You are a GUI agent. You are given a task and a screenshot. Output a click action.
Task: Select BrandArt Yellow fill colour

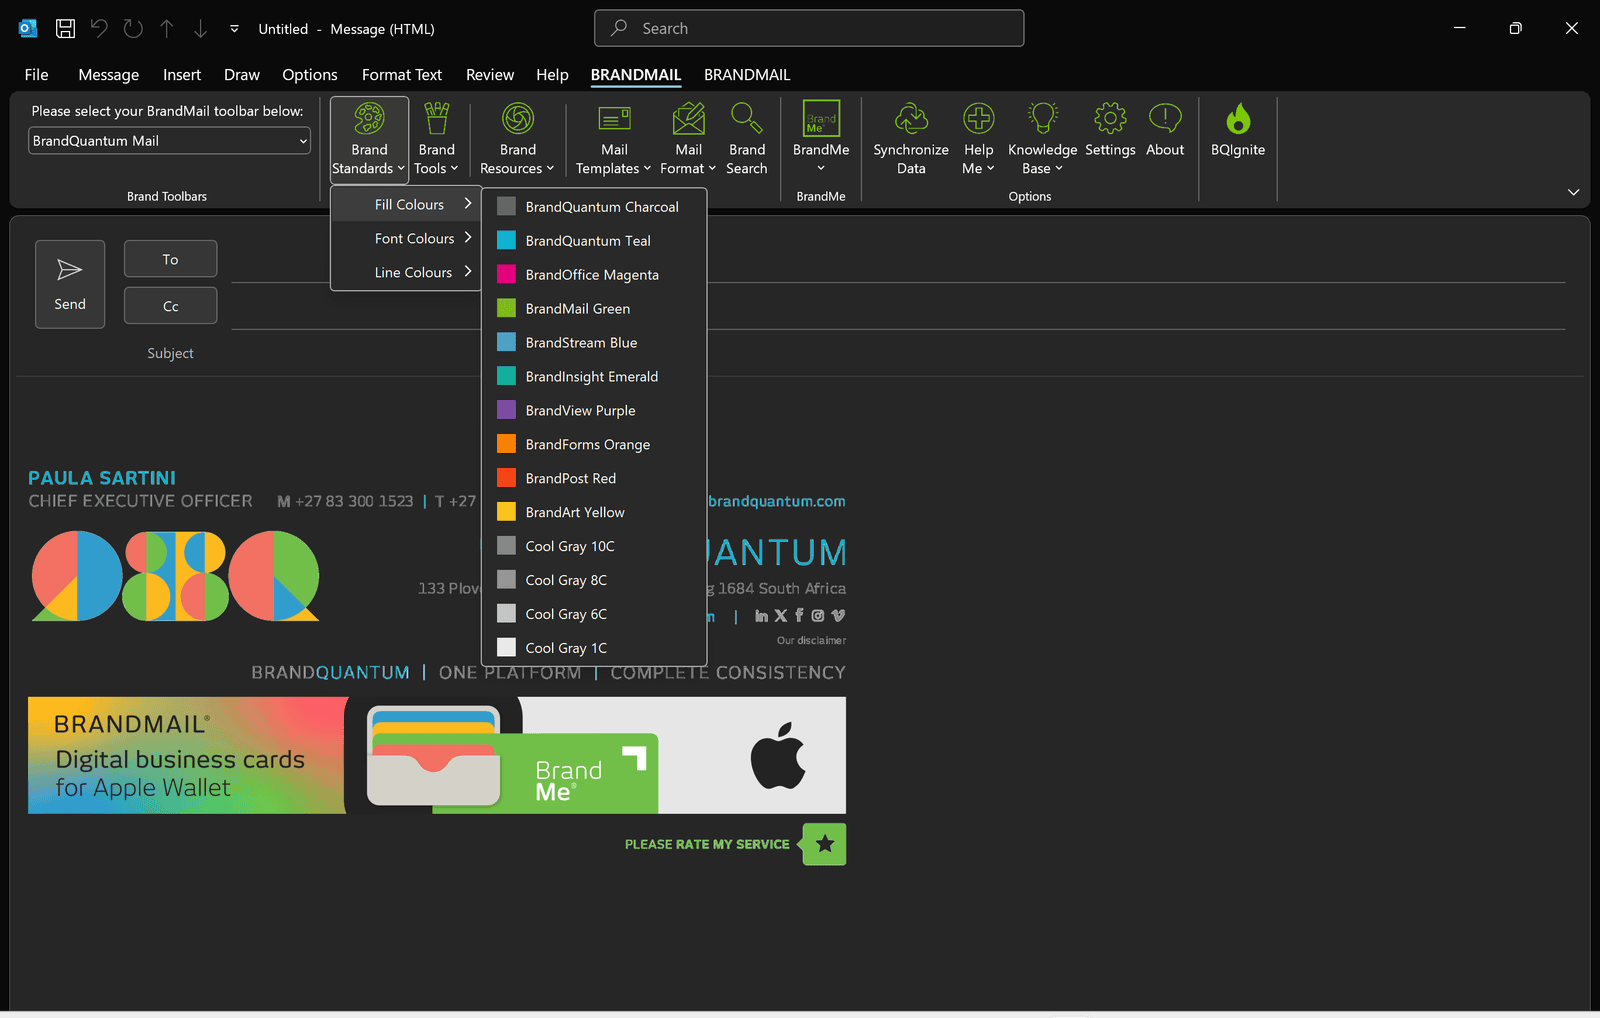click(594, 512)
